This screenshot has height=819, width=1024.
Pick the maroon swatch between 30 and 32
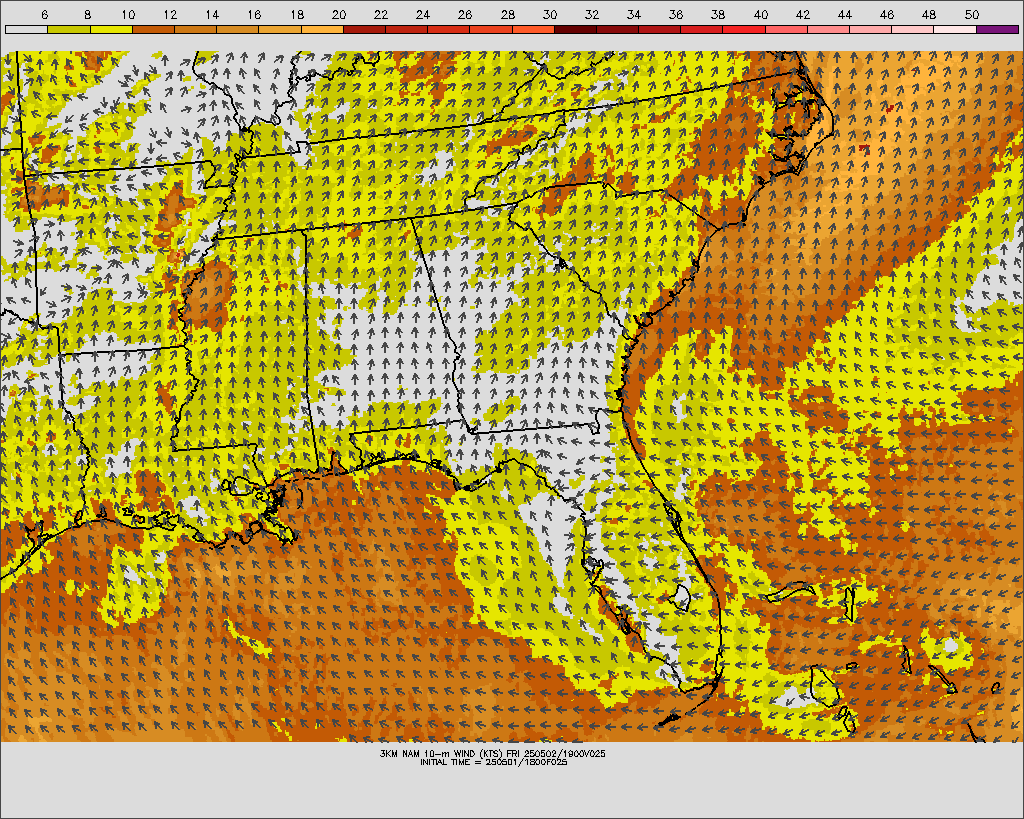[575, 29]
